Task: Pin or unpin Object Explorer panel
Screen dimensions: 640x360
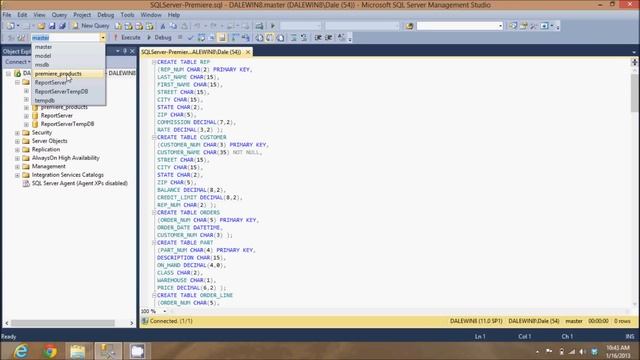Action: pos(125,51)
